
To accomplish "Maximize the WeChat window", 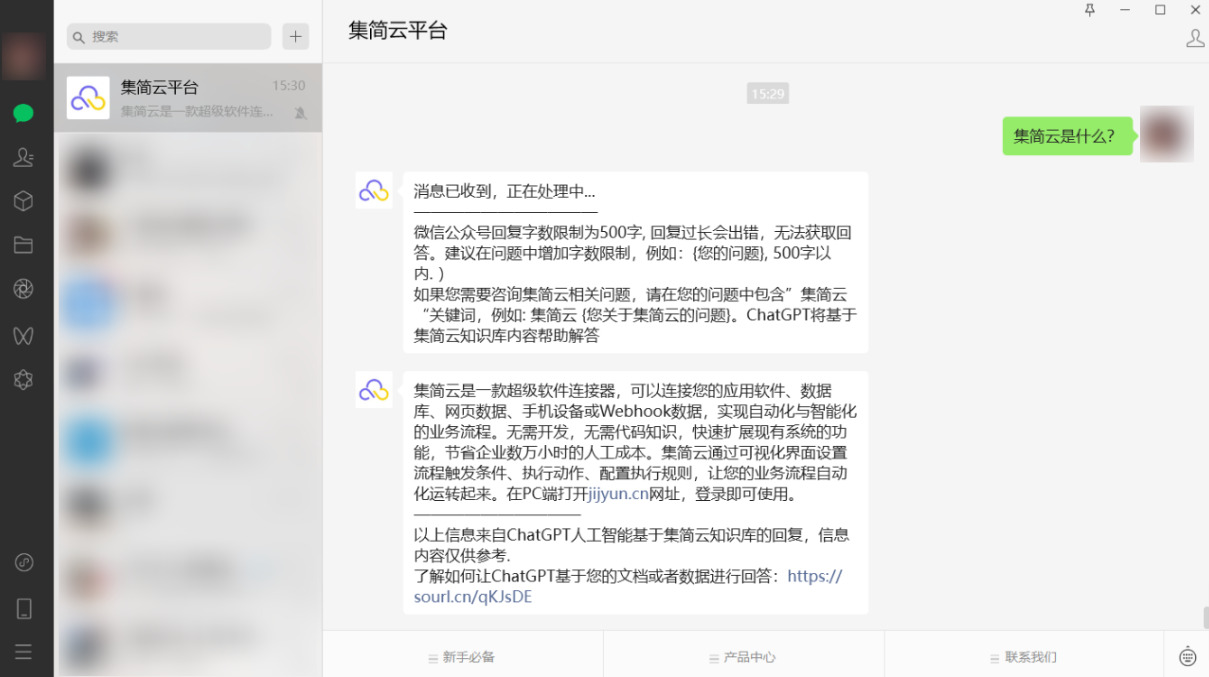I will click(x=1160, y=10).
